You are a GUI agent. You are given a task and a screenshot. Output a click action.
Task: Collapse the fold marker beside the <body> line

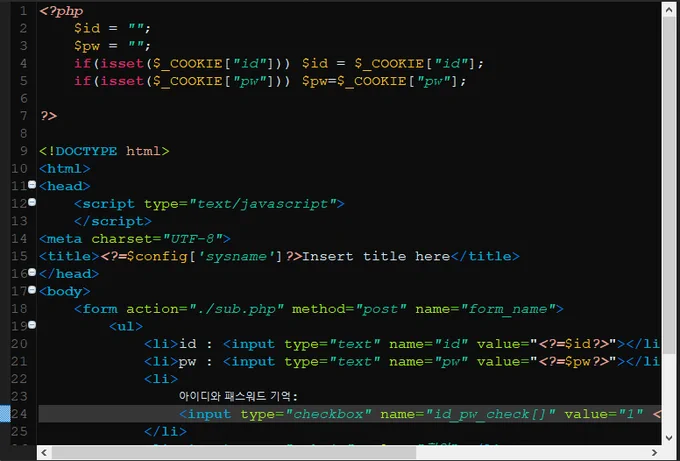32,290
